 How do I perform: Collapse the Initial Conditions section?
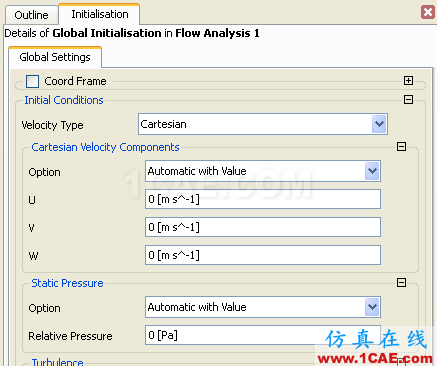[408, 99]
